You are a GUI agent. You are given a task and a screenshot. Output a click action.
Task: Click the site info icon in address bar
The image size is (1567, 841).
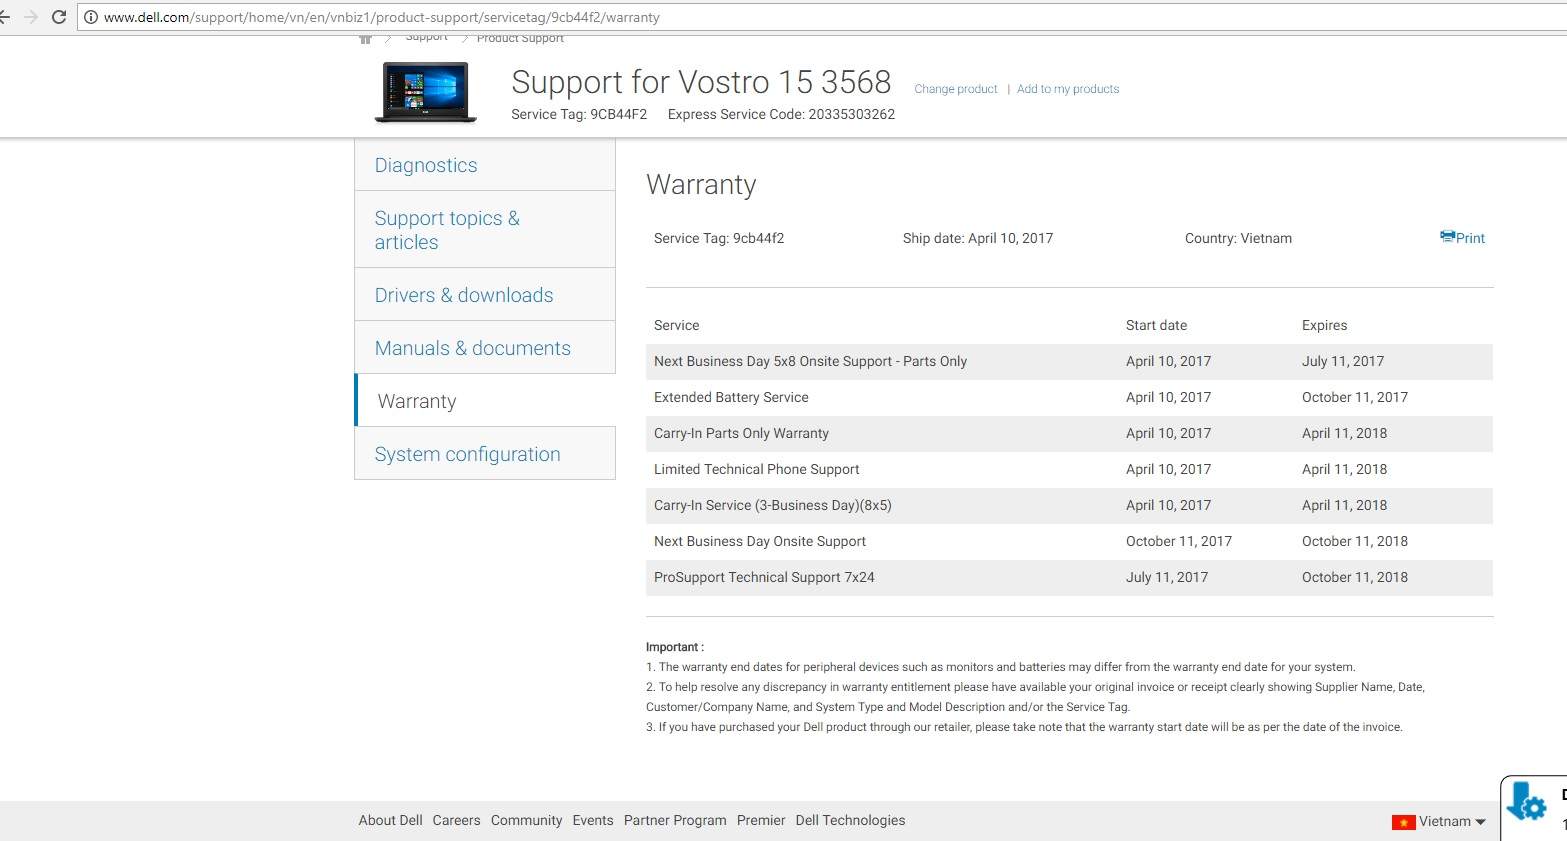point(91,17)
